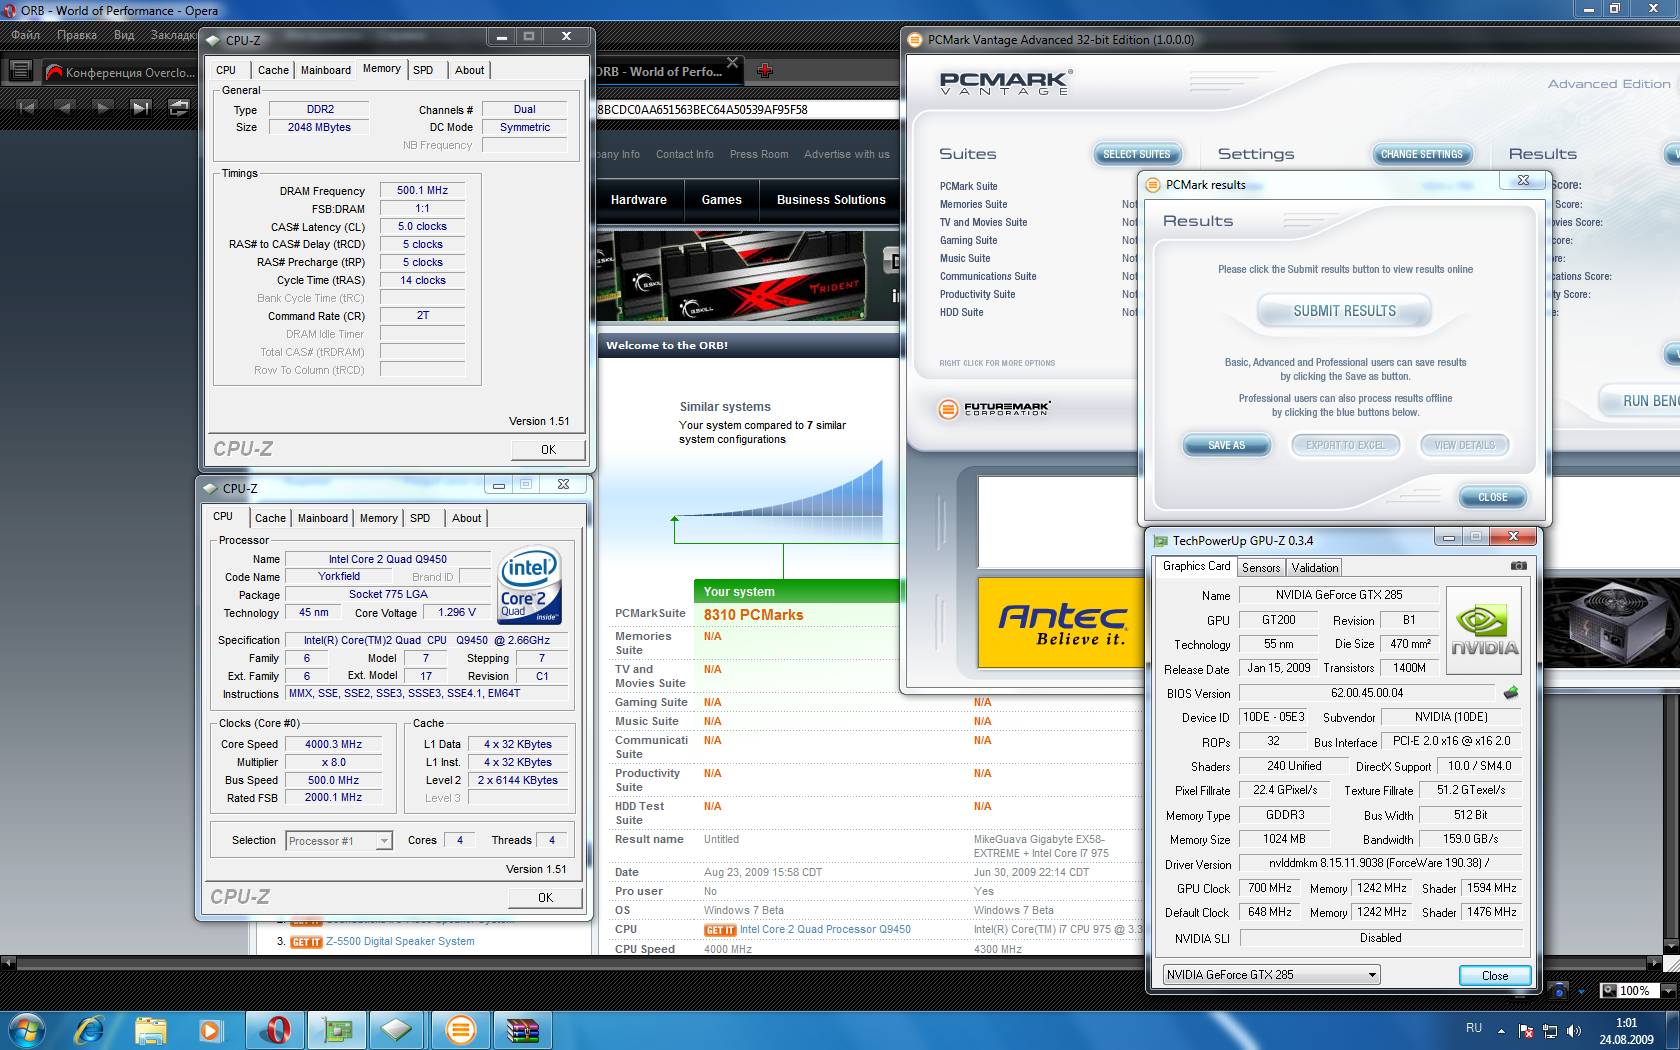Open the Cache tab in the lower CPU-Z window

270,518
